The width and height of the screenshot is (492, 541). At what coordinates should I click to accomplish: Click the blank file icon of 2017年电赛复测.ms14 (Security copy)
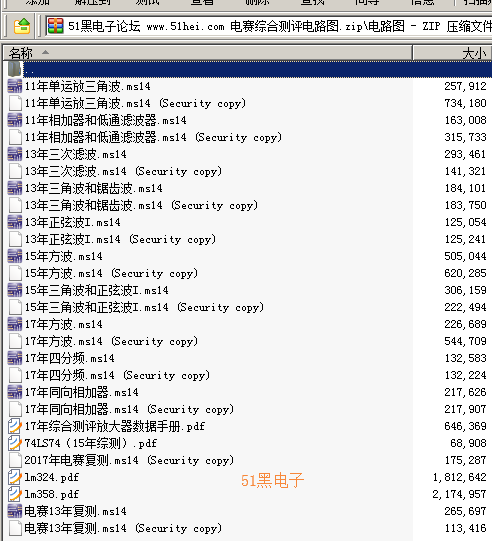point(15,461)
